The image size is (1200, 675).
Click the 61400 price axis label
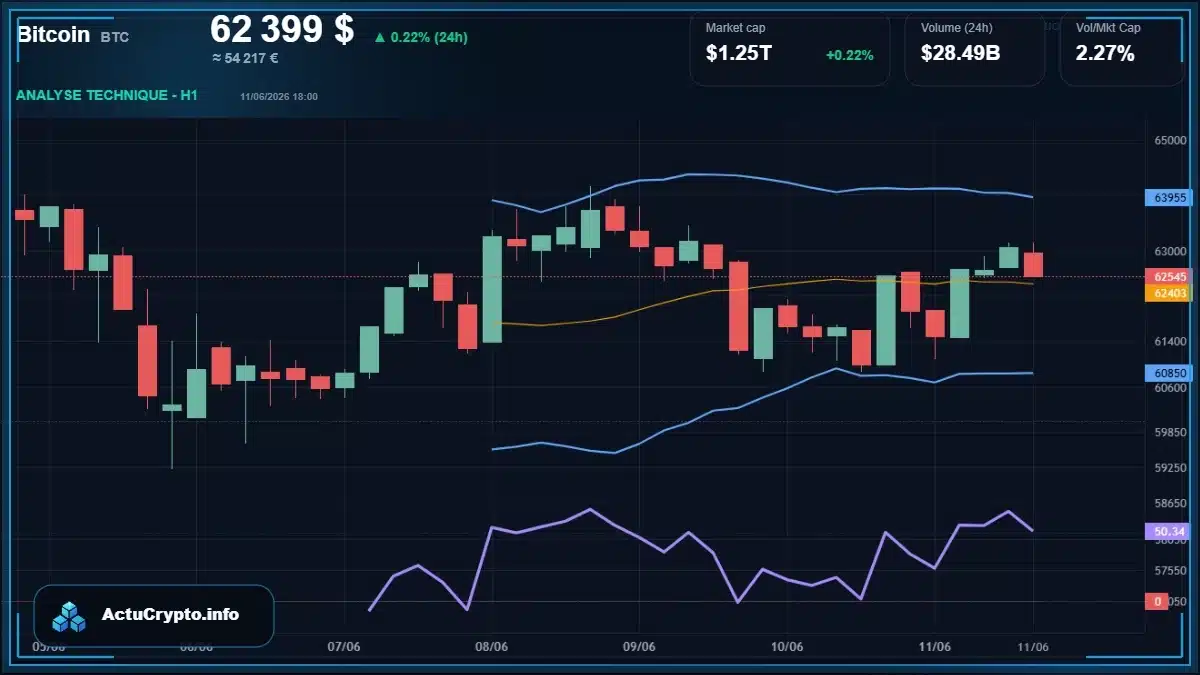[1170, 342]
